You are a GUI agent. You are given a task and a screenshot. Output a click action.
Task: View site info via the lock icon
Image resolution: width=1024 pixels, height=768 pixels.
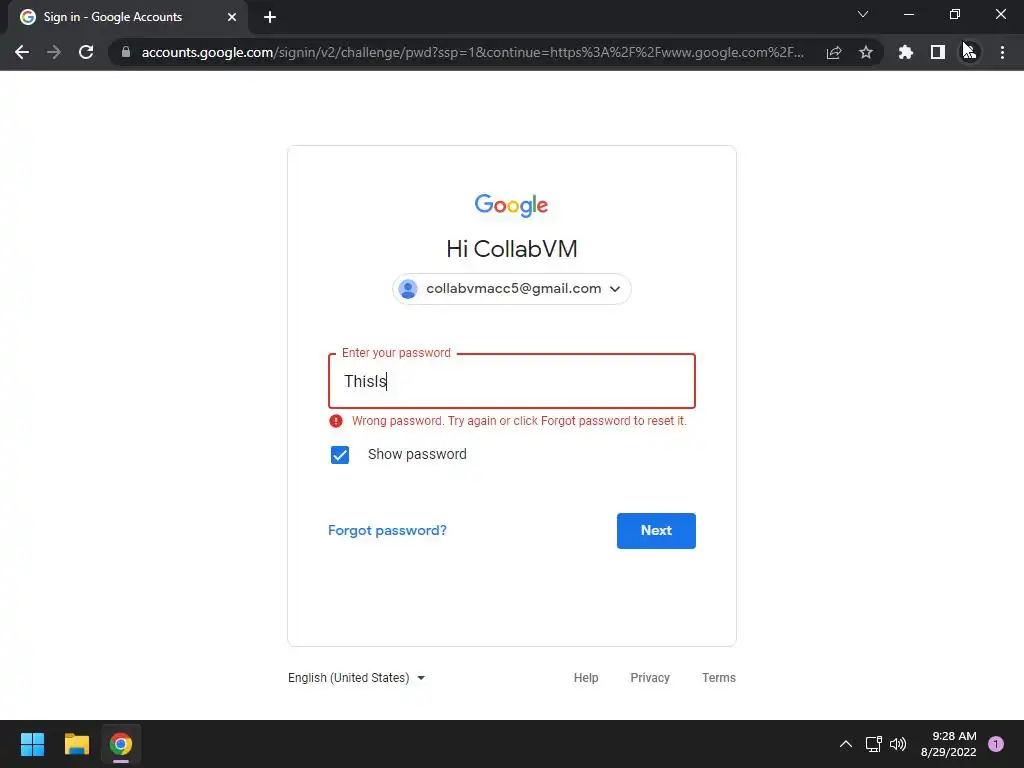point(126,52)
